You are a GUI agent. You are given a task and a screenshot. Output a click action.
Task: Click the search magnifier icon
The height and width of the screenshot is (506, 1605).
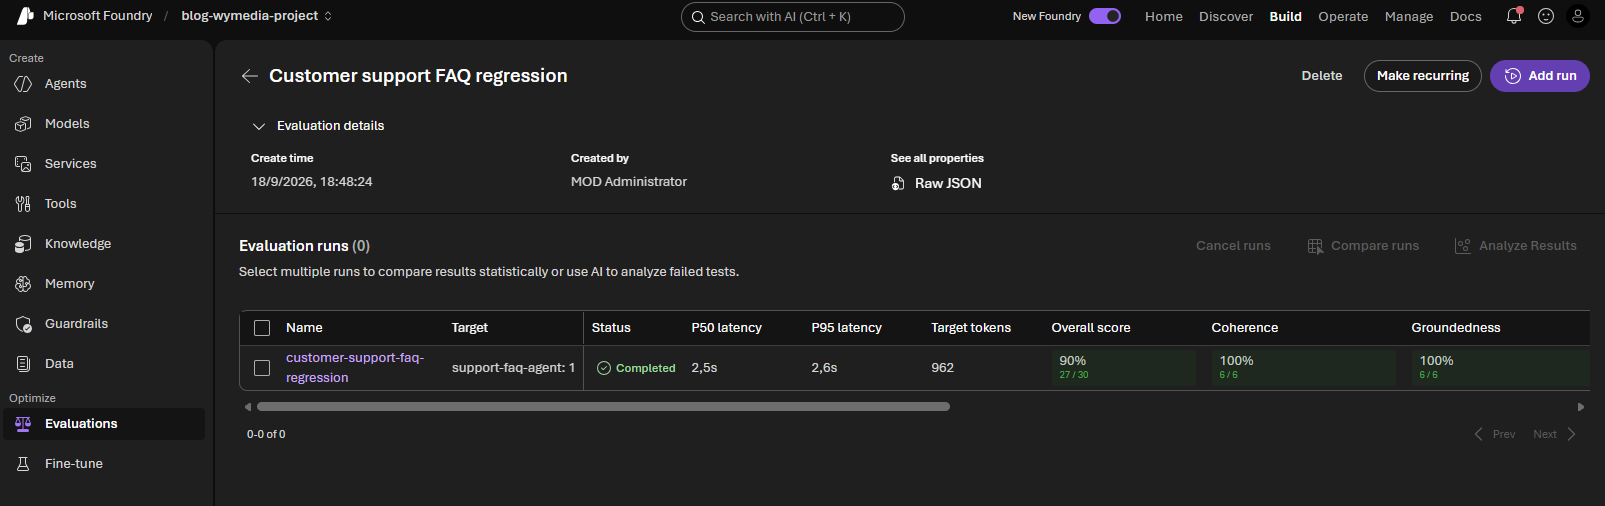(698, 17)
